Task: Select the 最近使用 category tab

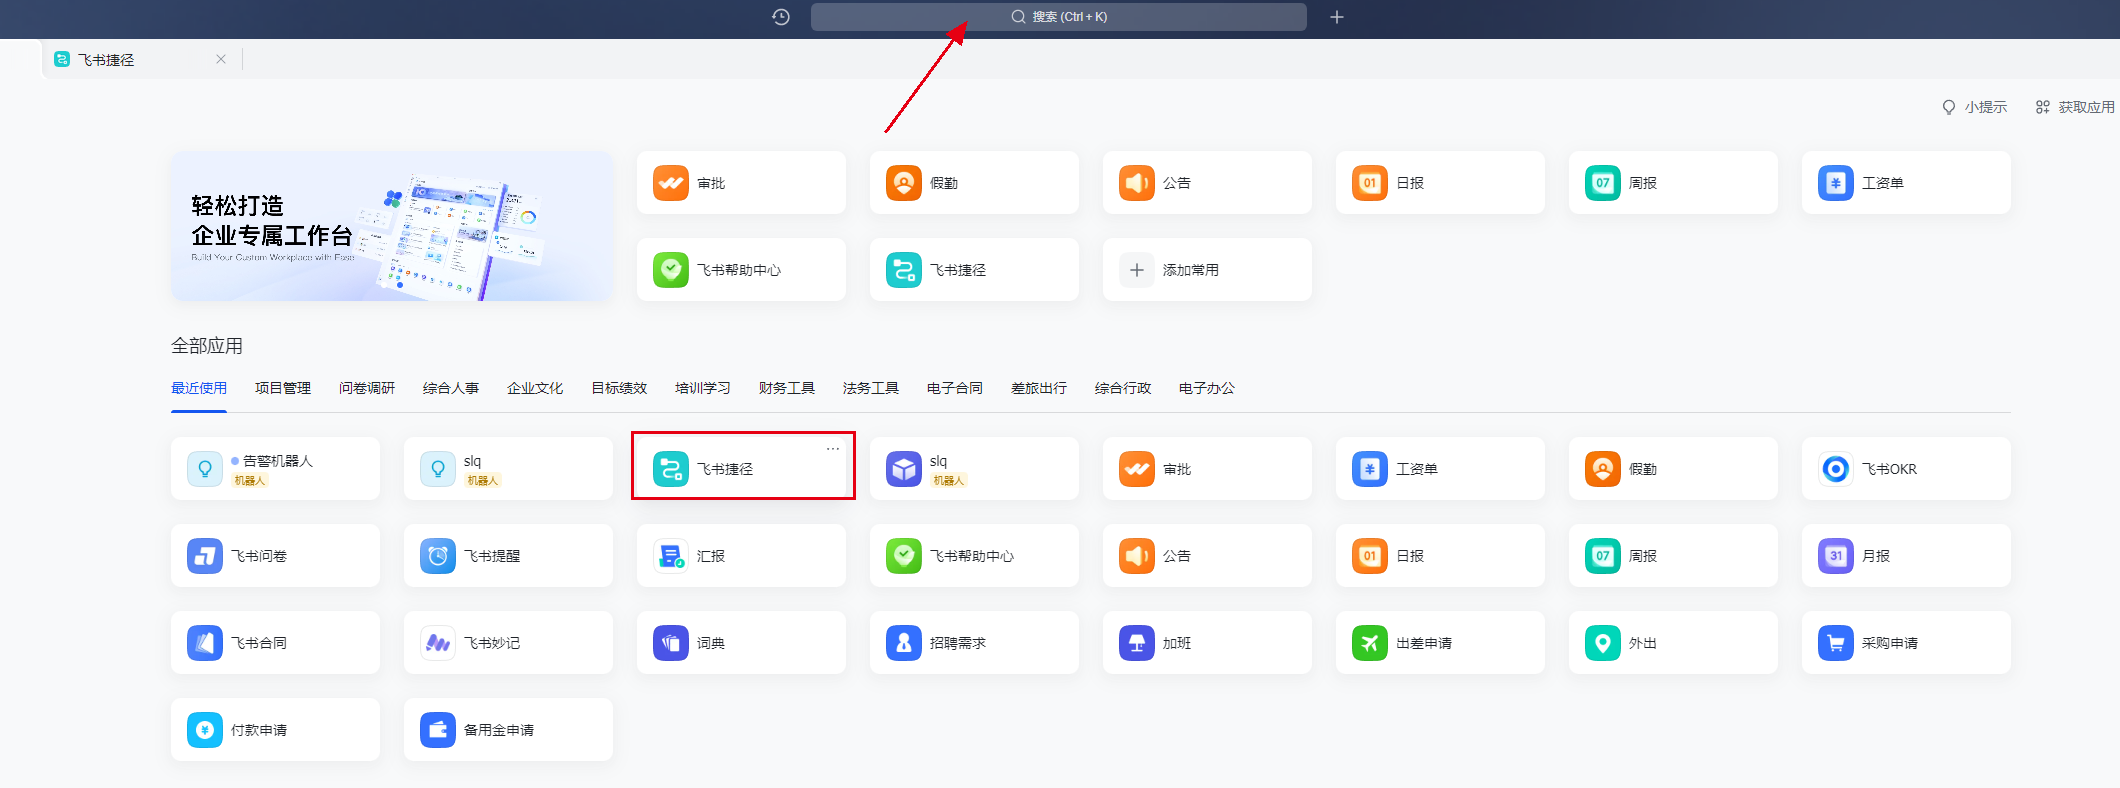Action: [199, 388]
